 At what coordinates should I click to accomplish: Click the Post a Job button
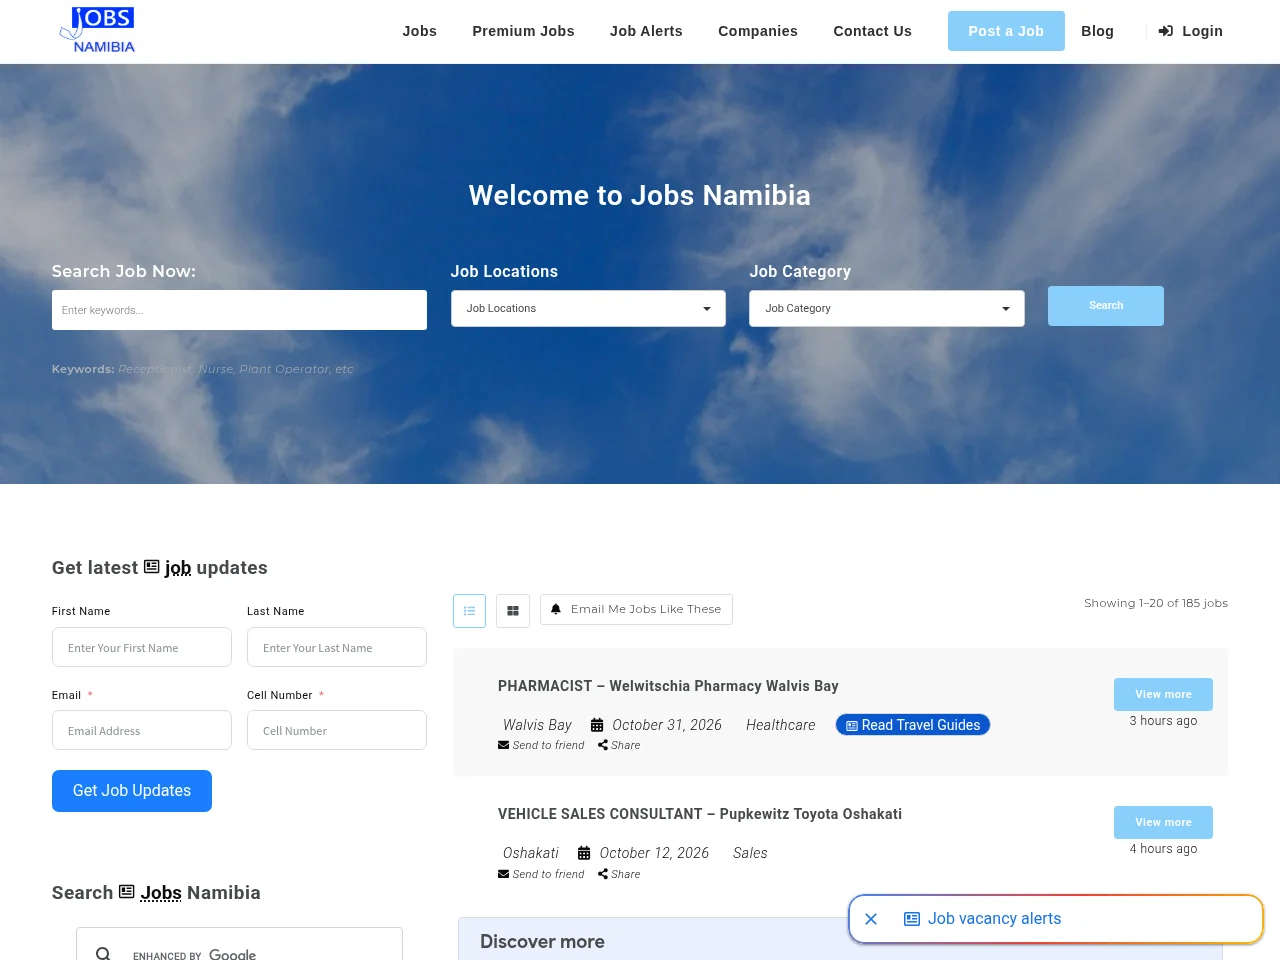click(x=1006, y=31)
